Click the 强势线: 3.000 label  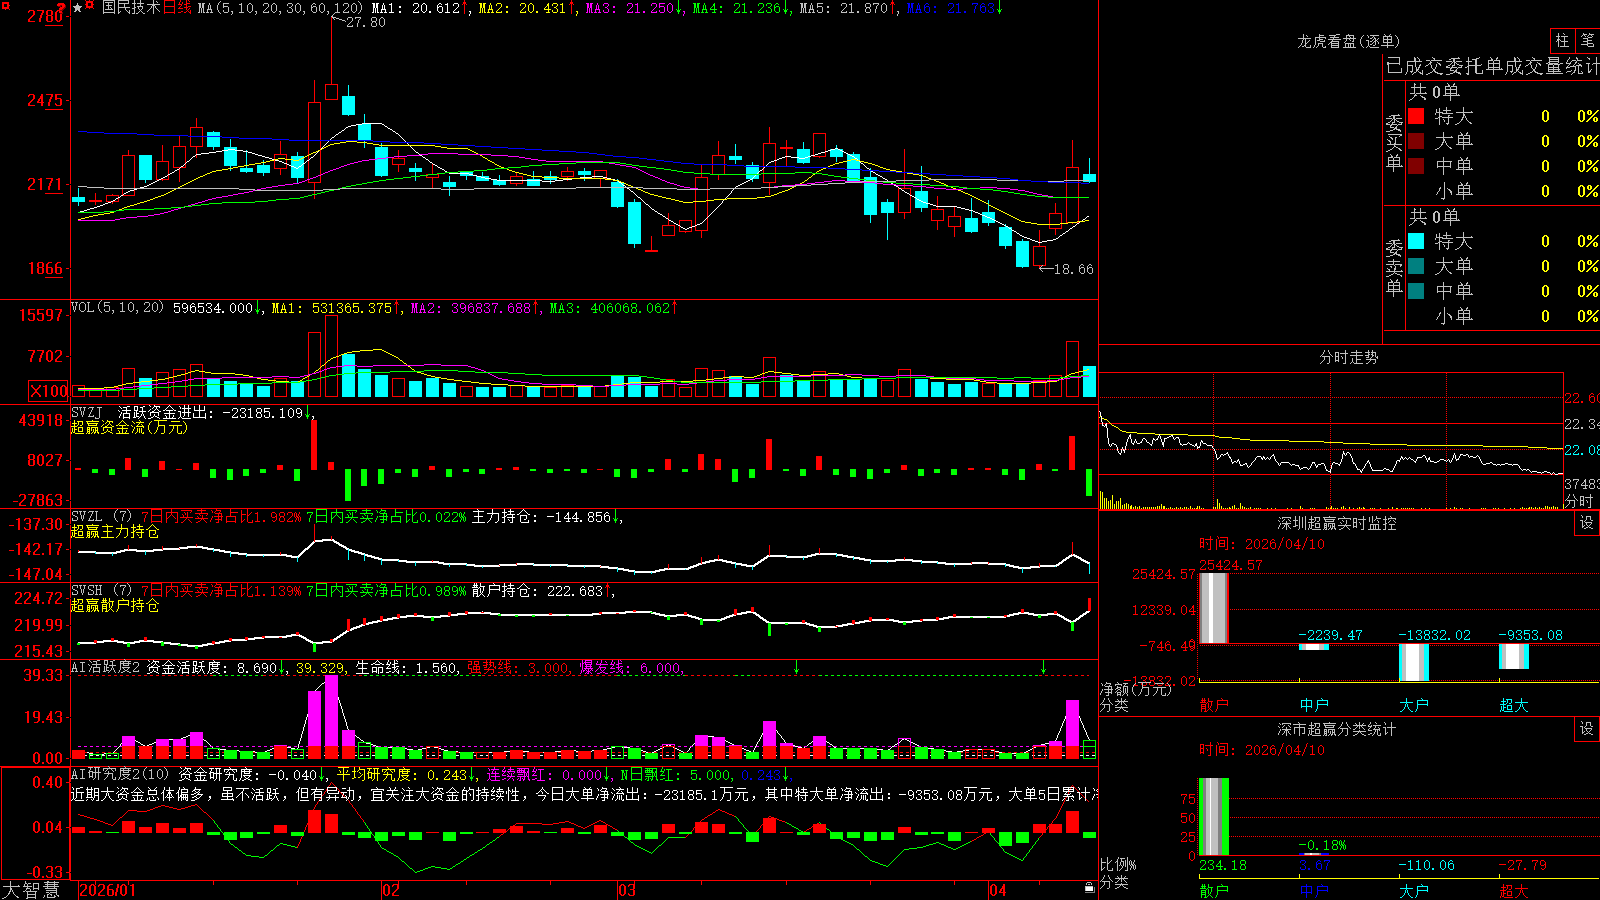coord(518,667)
